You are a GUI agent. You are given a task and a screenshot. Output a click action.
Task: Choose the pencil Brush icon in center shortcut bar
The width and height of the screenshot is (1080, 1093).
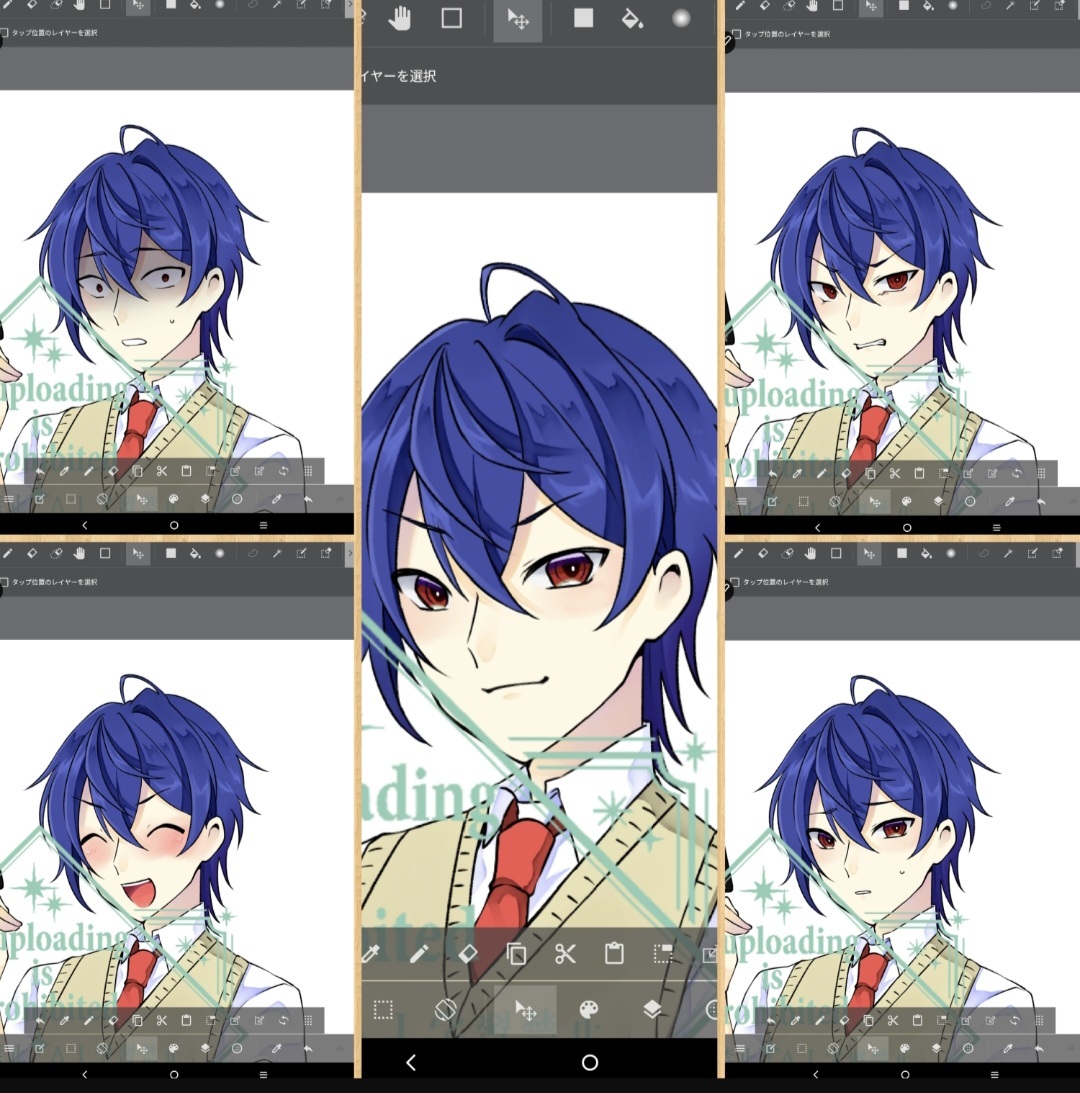419,953
